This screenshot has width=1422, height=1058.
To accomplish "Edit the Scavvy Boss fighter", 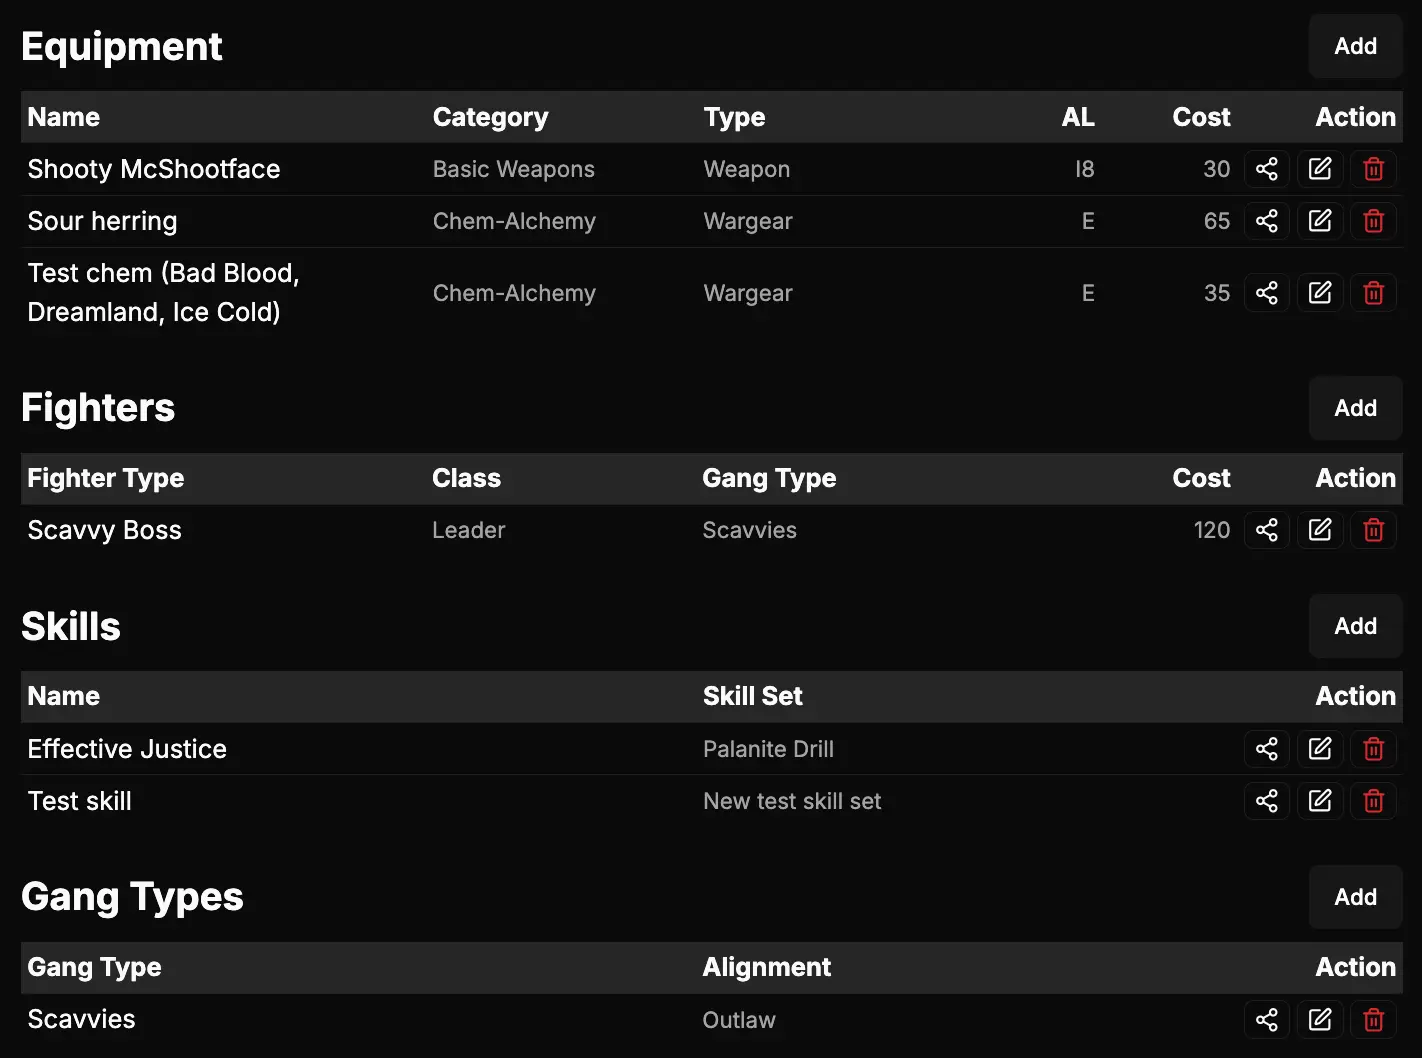I will pos(1320,530).
